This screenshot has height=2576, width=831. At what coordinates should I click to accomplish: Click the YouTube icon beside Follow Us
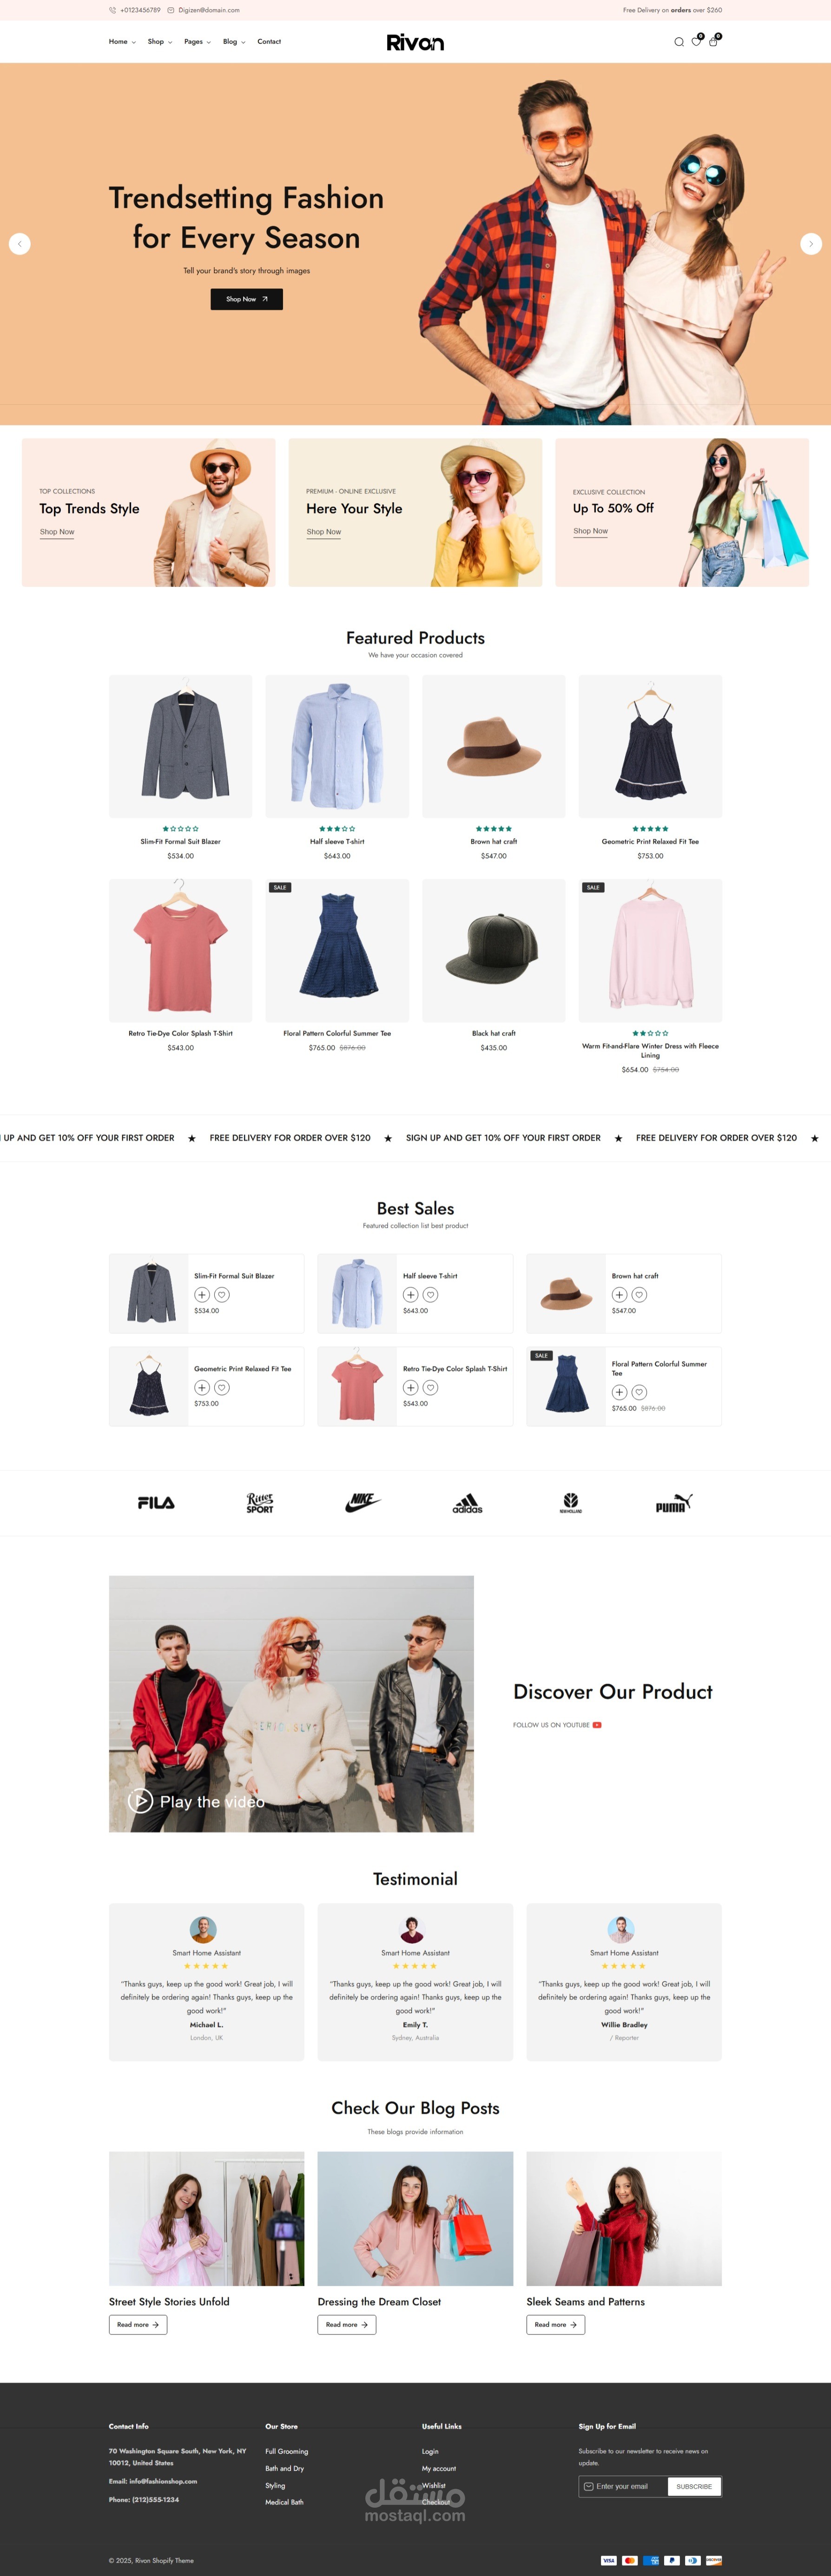(x=597, y=1725)
